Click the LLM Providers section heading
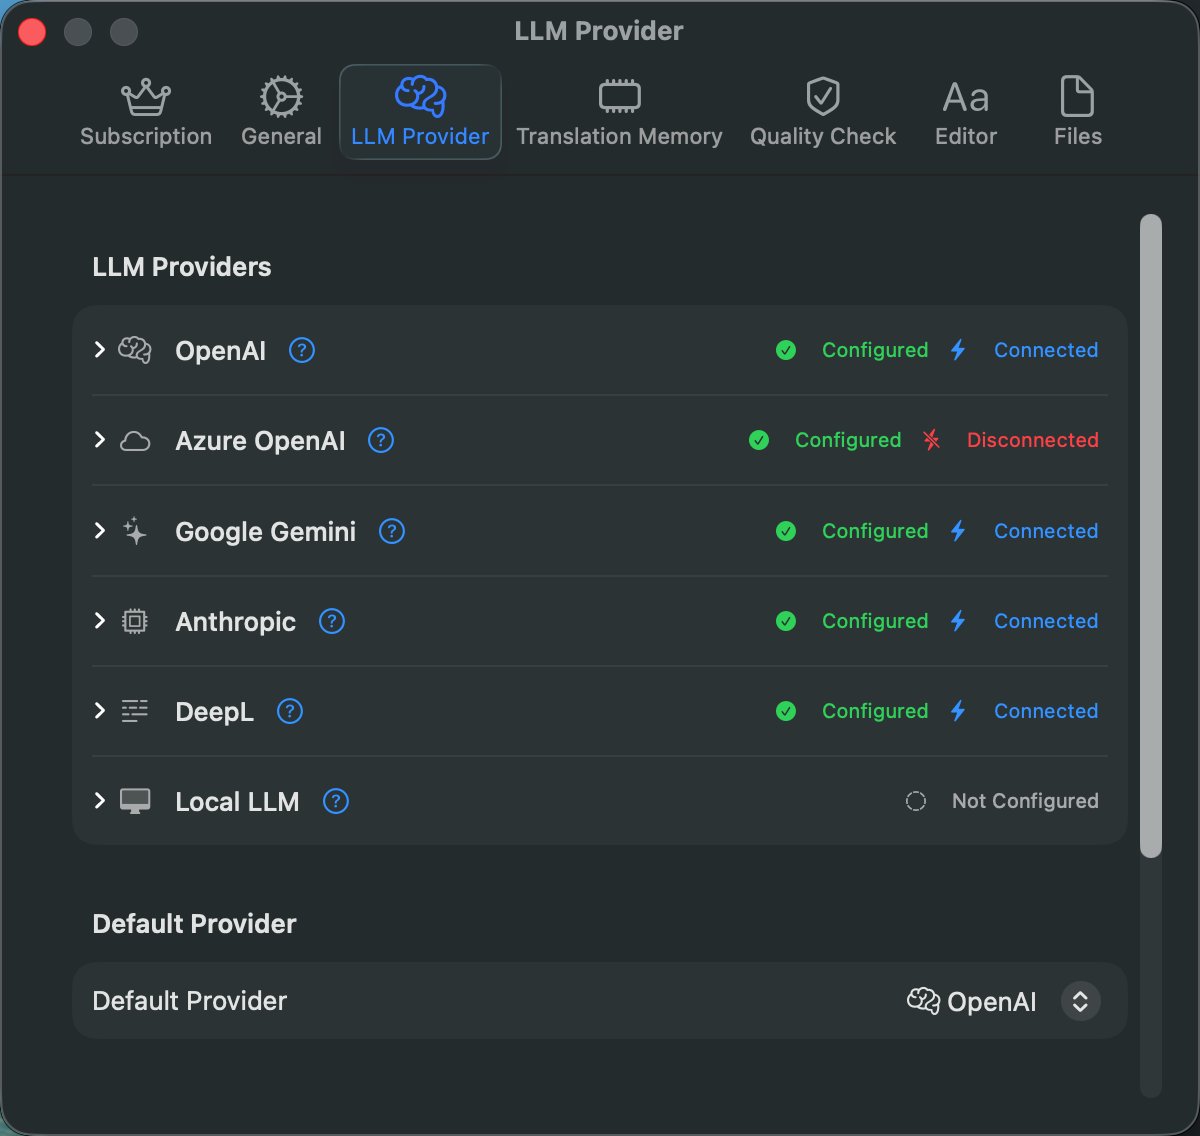 click(x=182, y=267)
